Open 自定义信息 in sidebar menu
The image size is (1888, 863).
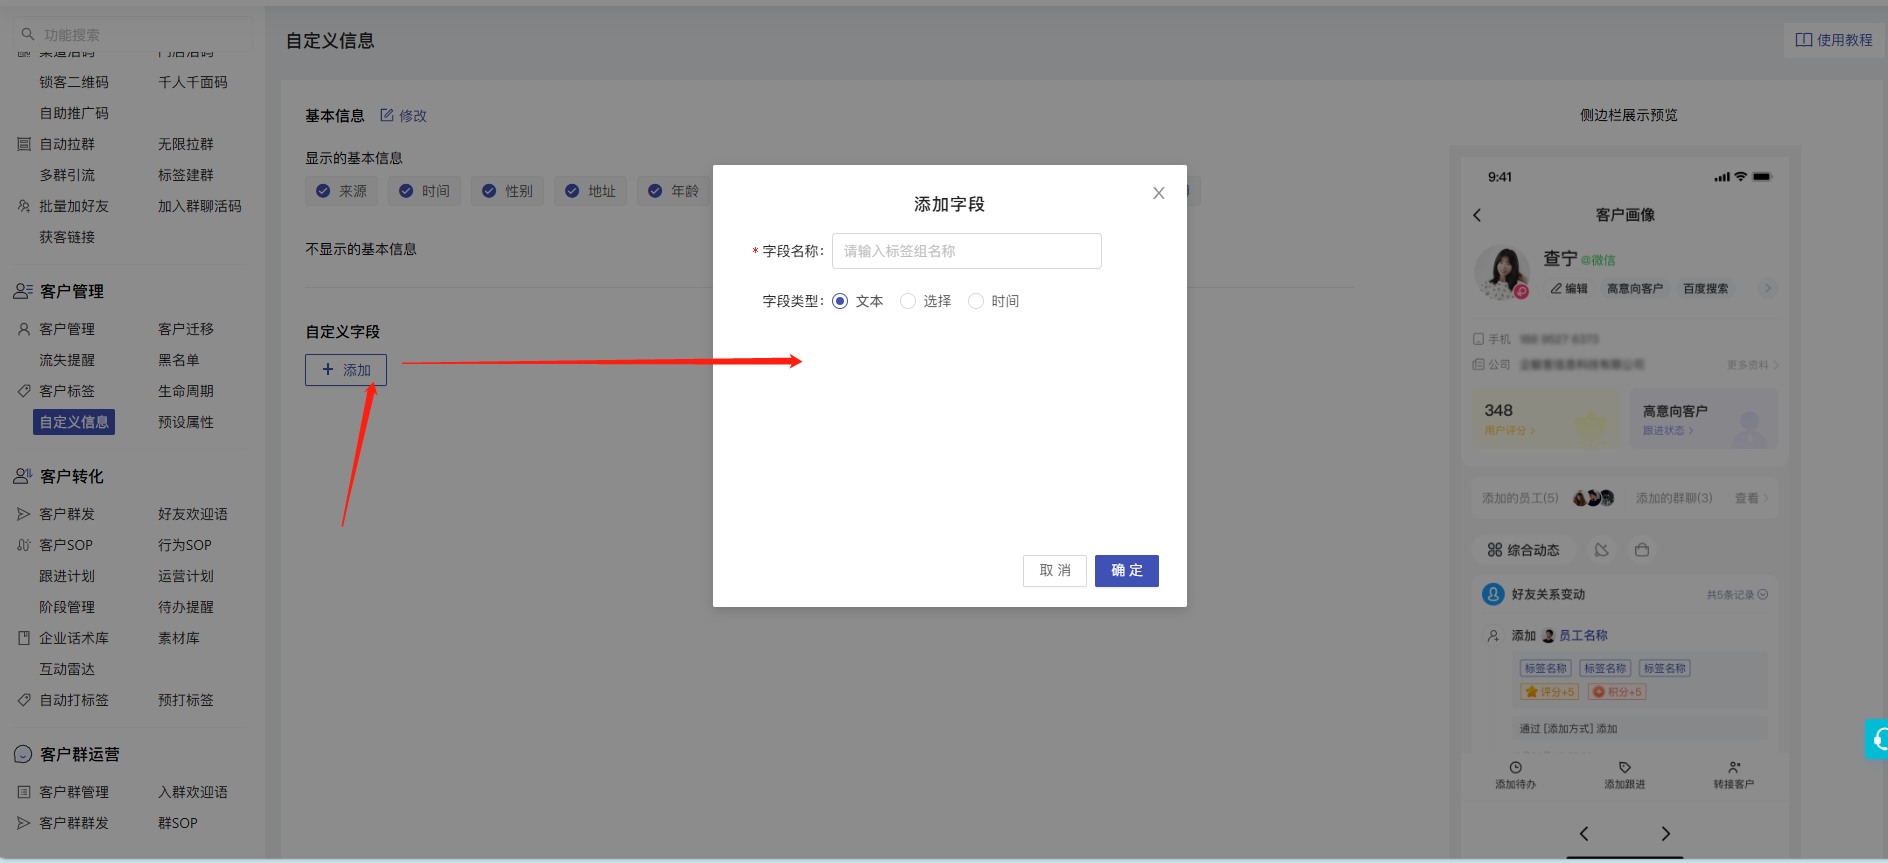[x=74, y=422]
